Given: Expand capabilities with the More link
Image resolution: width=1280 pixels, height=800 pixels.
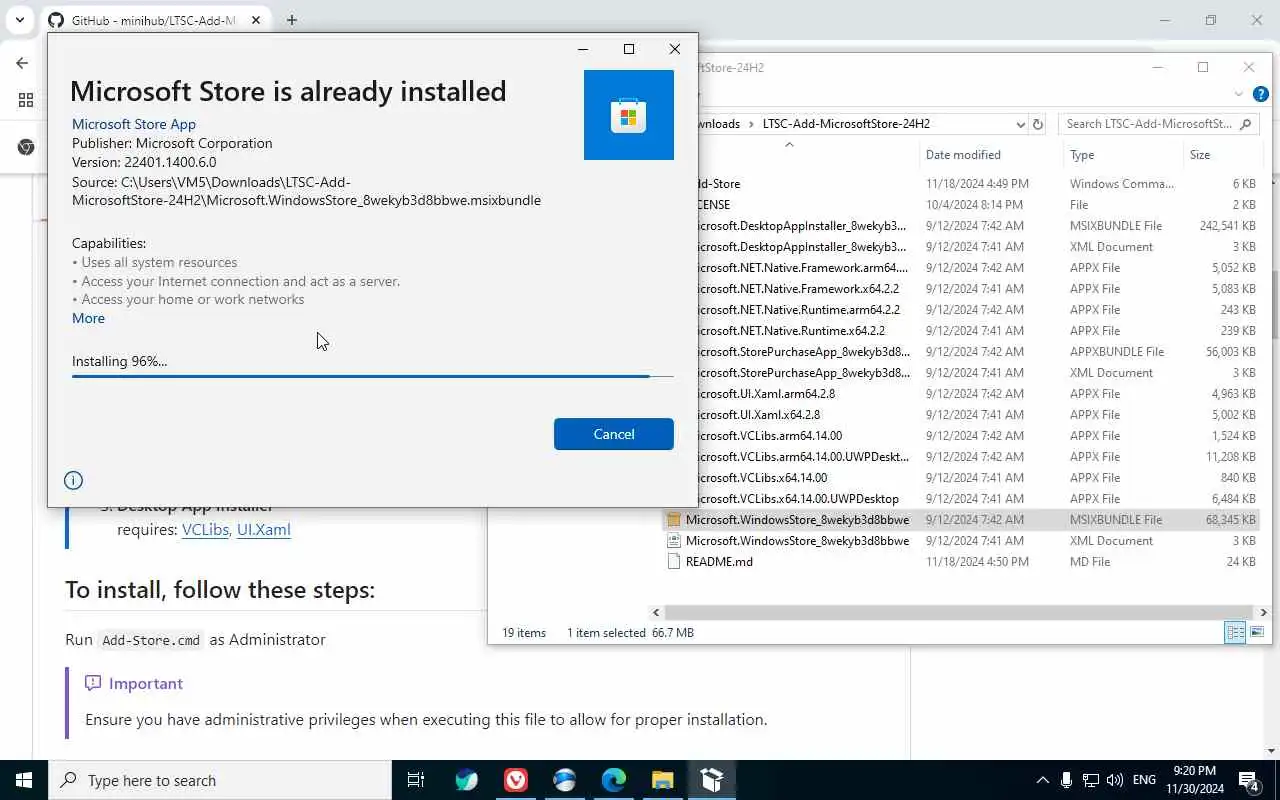Looking at the screenshot, I should 88,318.
